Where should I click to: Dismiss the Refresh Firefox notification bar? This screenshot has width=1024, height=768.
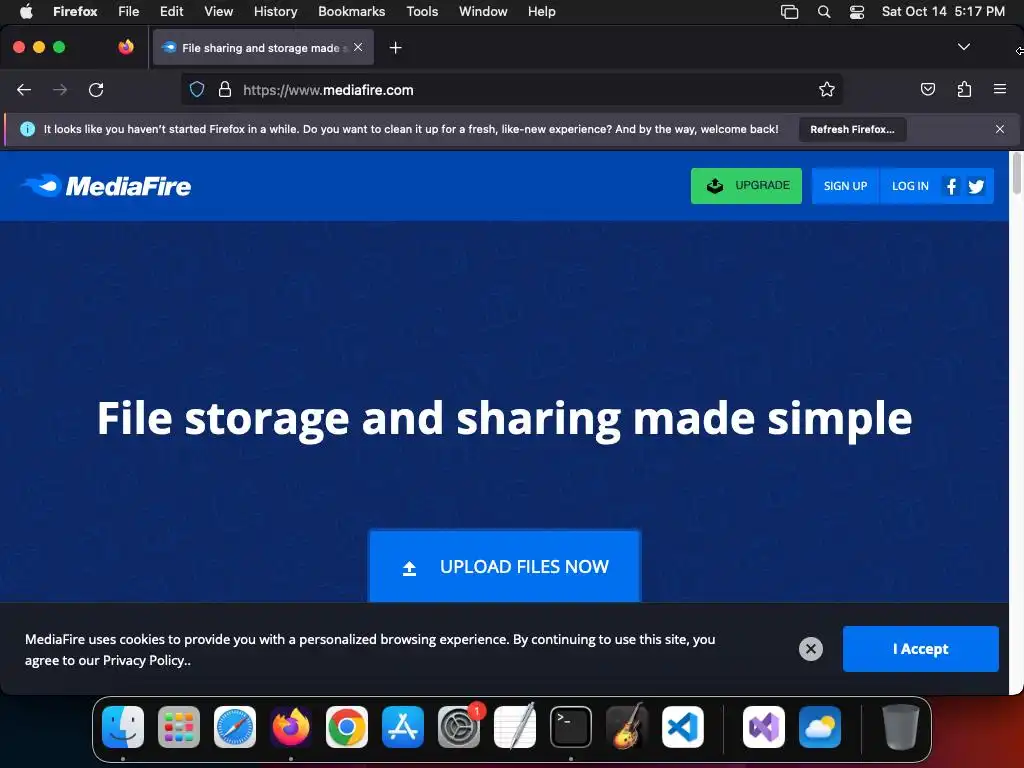999,129
